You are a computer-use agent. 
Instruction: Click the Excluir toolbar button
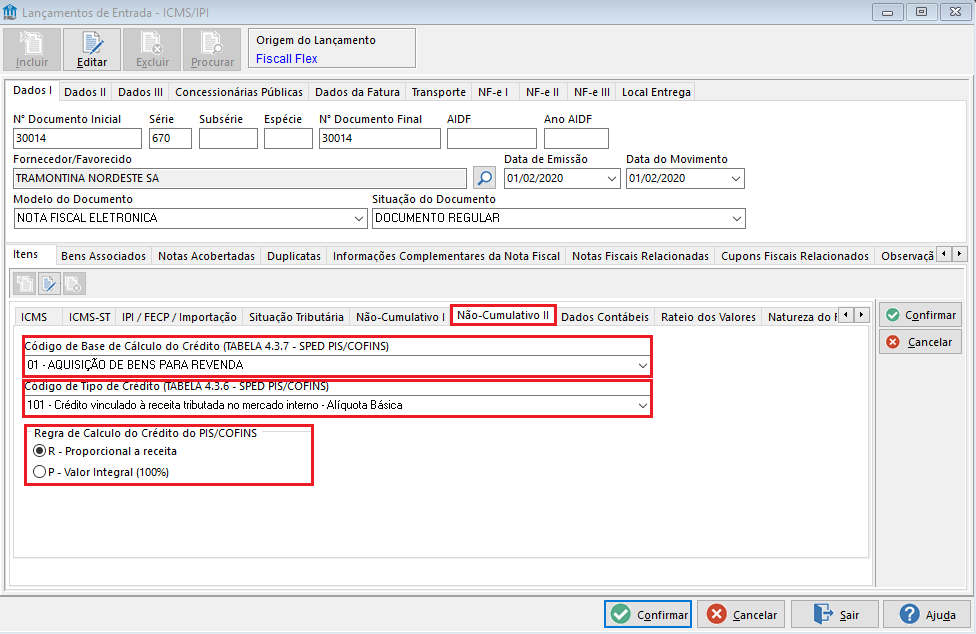152,49
